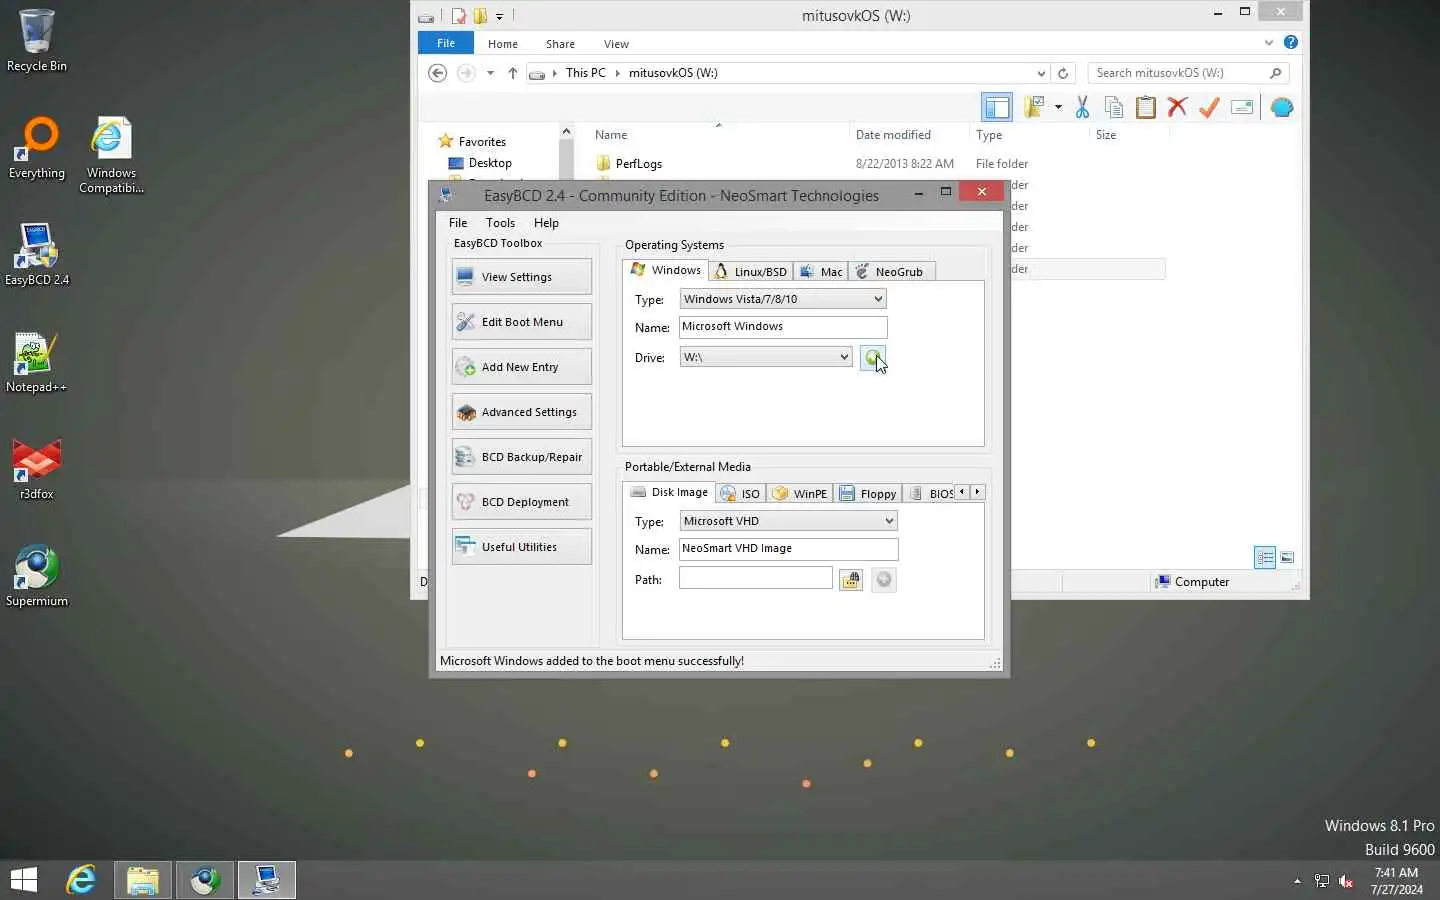Open View Settings in EasyBCD Toolbox
Image resolution: width=1440 pixels, height=900 pixels.
(521, 277)
